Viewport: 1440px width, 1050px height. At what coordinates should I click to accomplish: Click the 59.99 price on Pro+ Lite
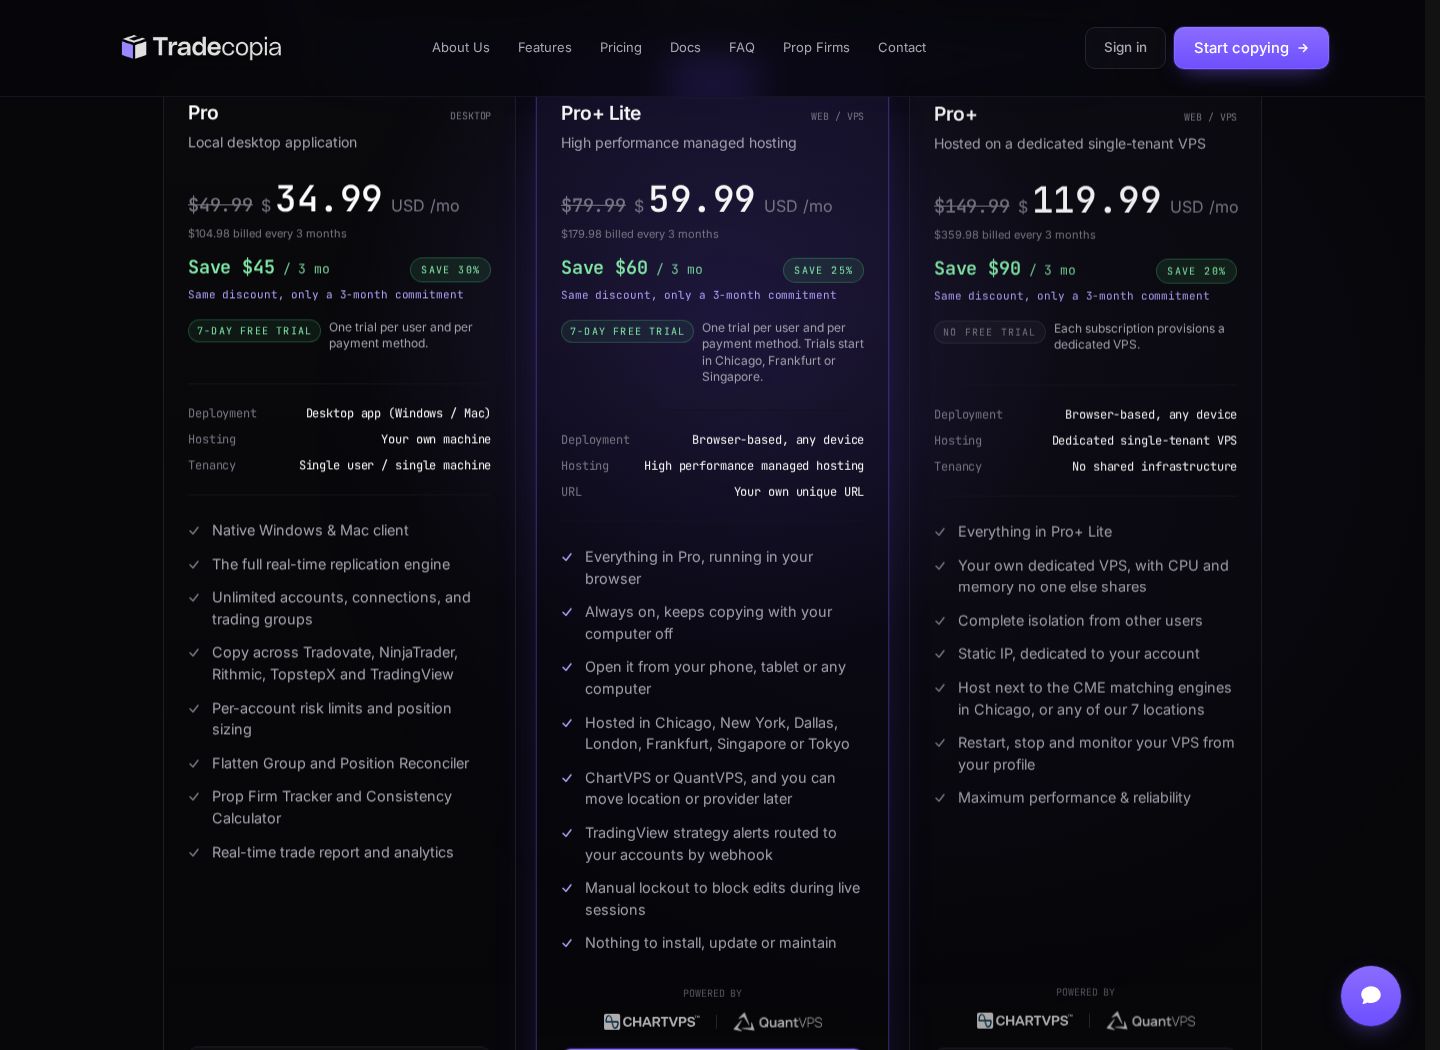(702, 199)
